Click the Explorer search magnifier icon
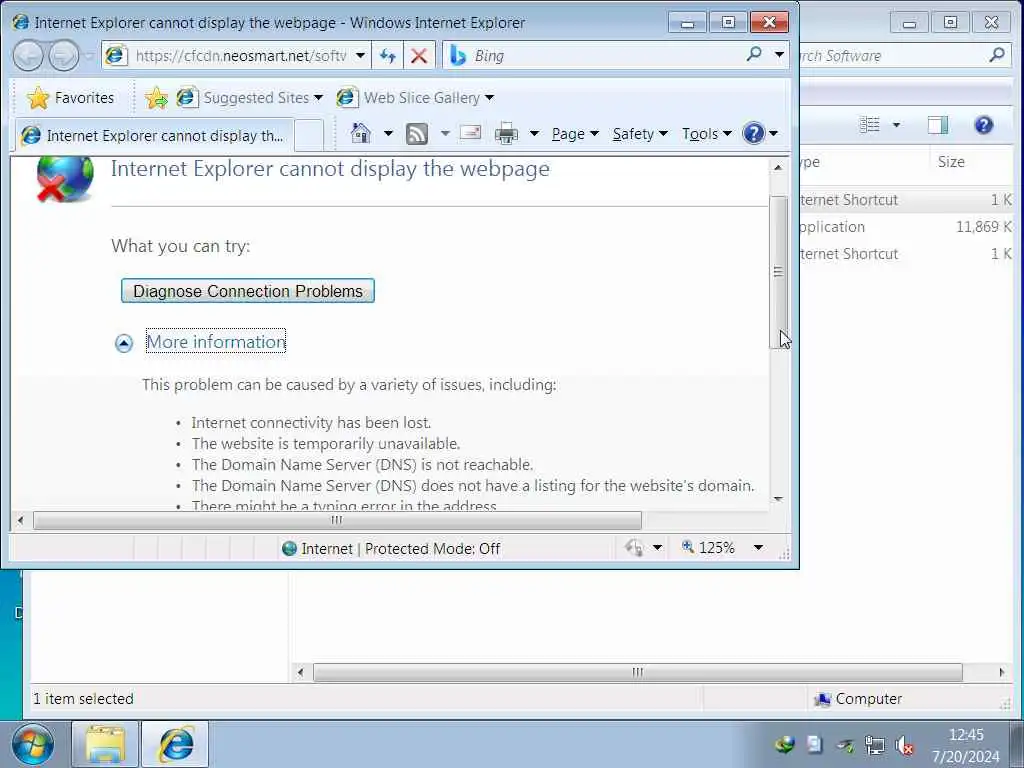The image size is (1024, 768). point(997,55)
